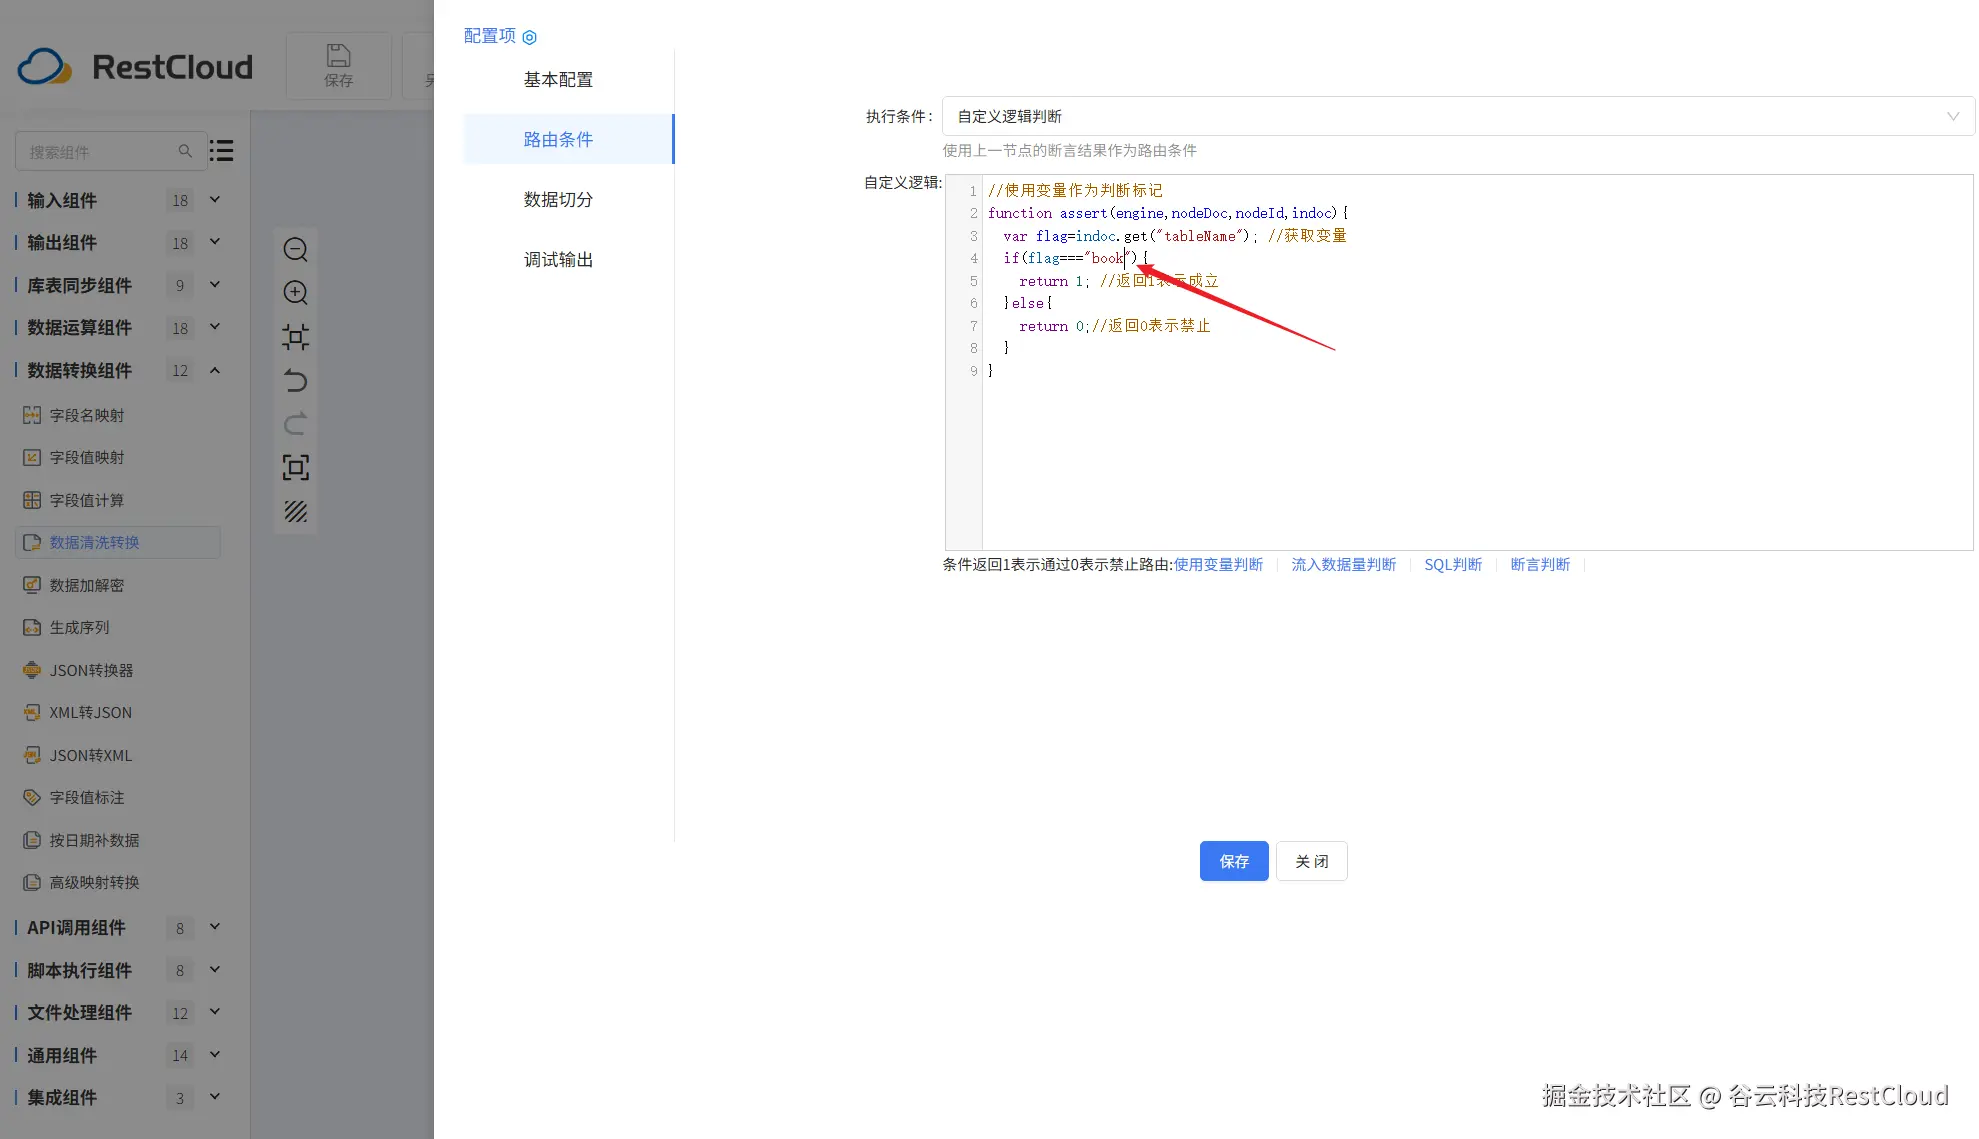This screenshot has height=1139, width=1979.
Task: Expand the 库表同步组件 category chevron
Action: pyautogui.click(x=215, y=285)
